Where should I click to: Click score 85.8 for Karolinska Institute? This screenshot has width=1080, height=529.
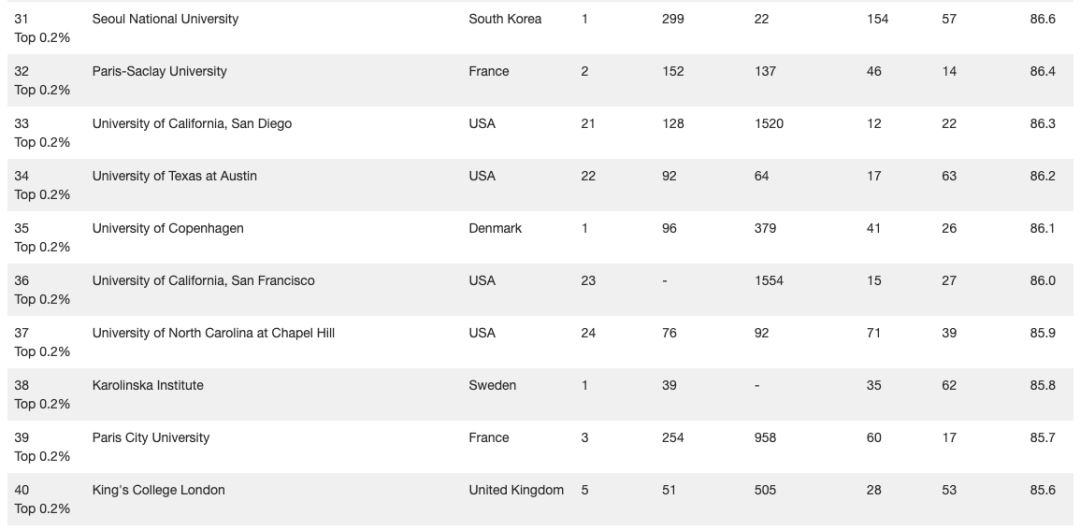click(x=1043, y=386)
